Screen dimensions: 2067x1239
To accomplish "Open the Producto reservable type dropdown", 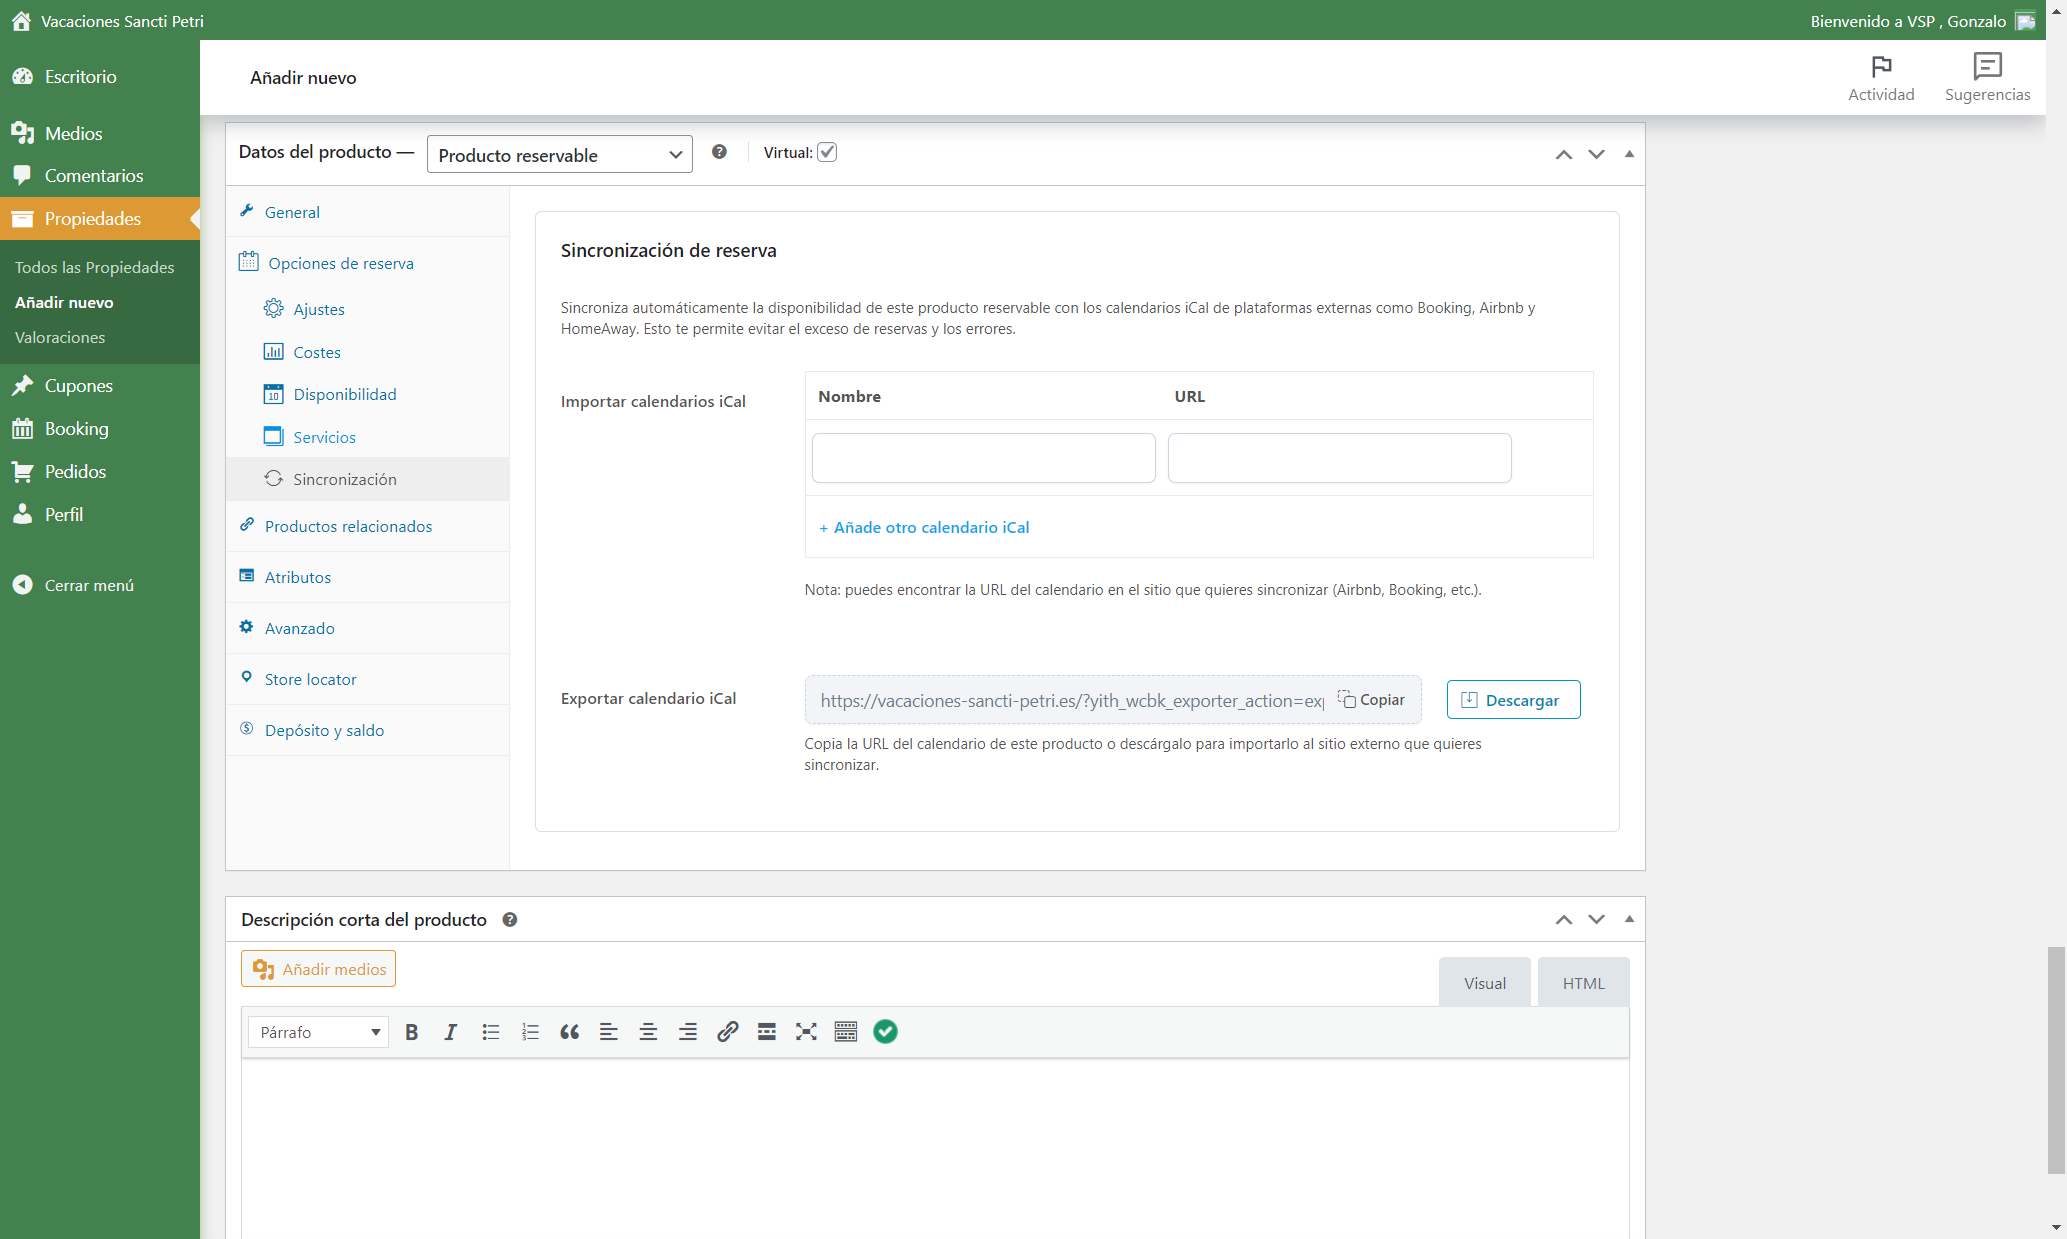I will tap(559, 154).
